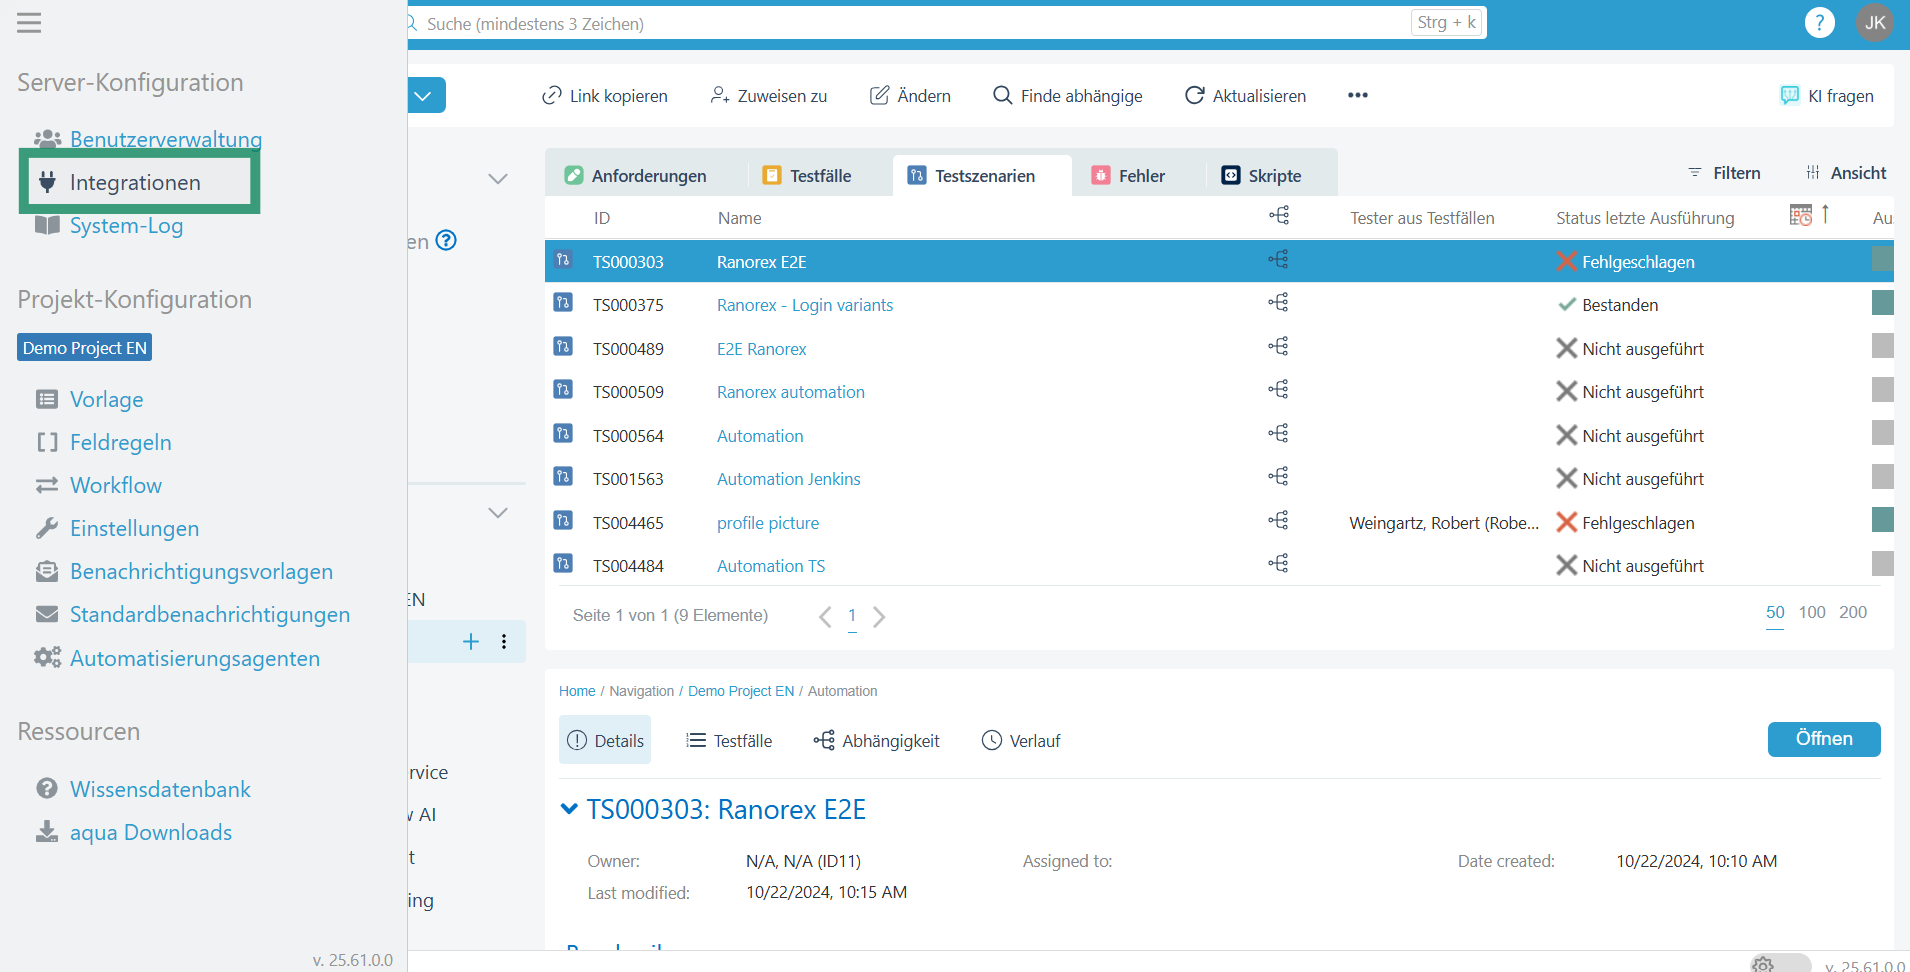The width and height of the screenshot is (1910, 972).
Task: Click the hamburger menu icon
Action: coord(29,22)
